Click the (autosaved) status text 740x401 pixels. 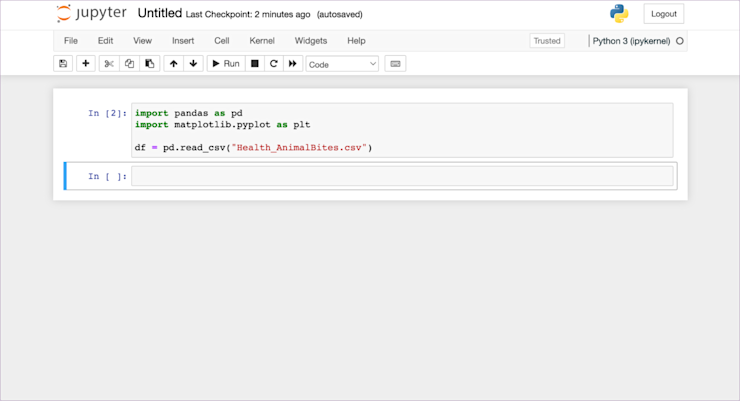[x=339, y=15]
